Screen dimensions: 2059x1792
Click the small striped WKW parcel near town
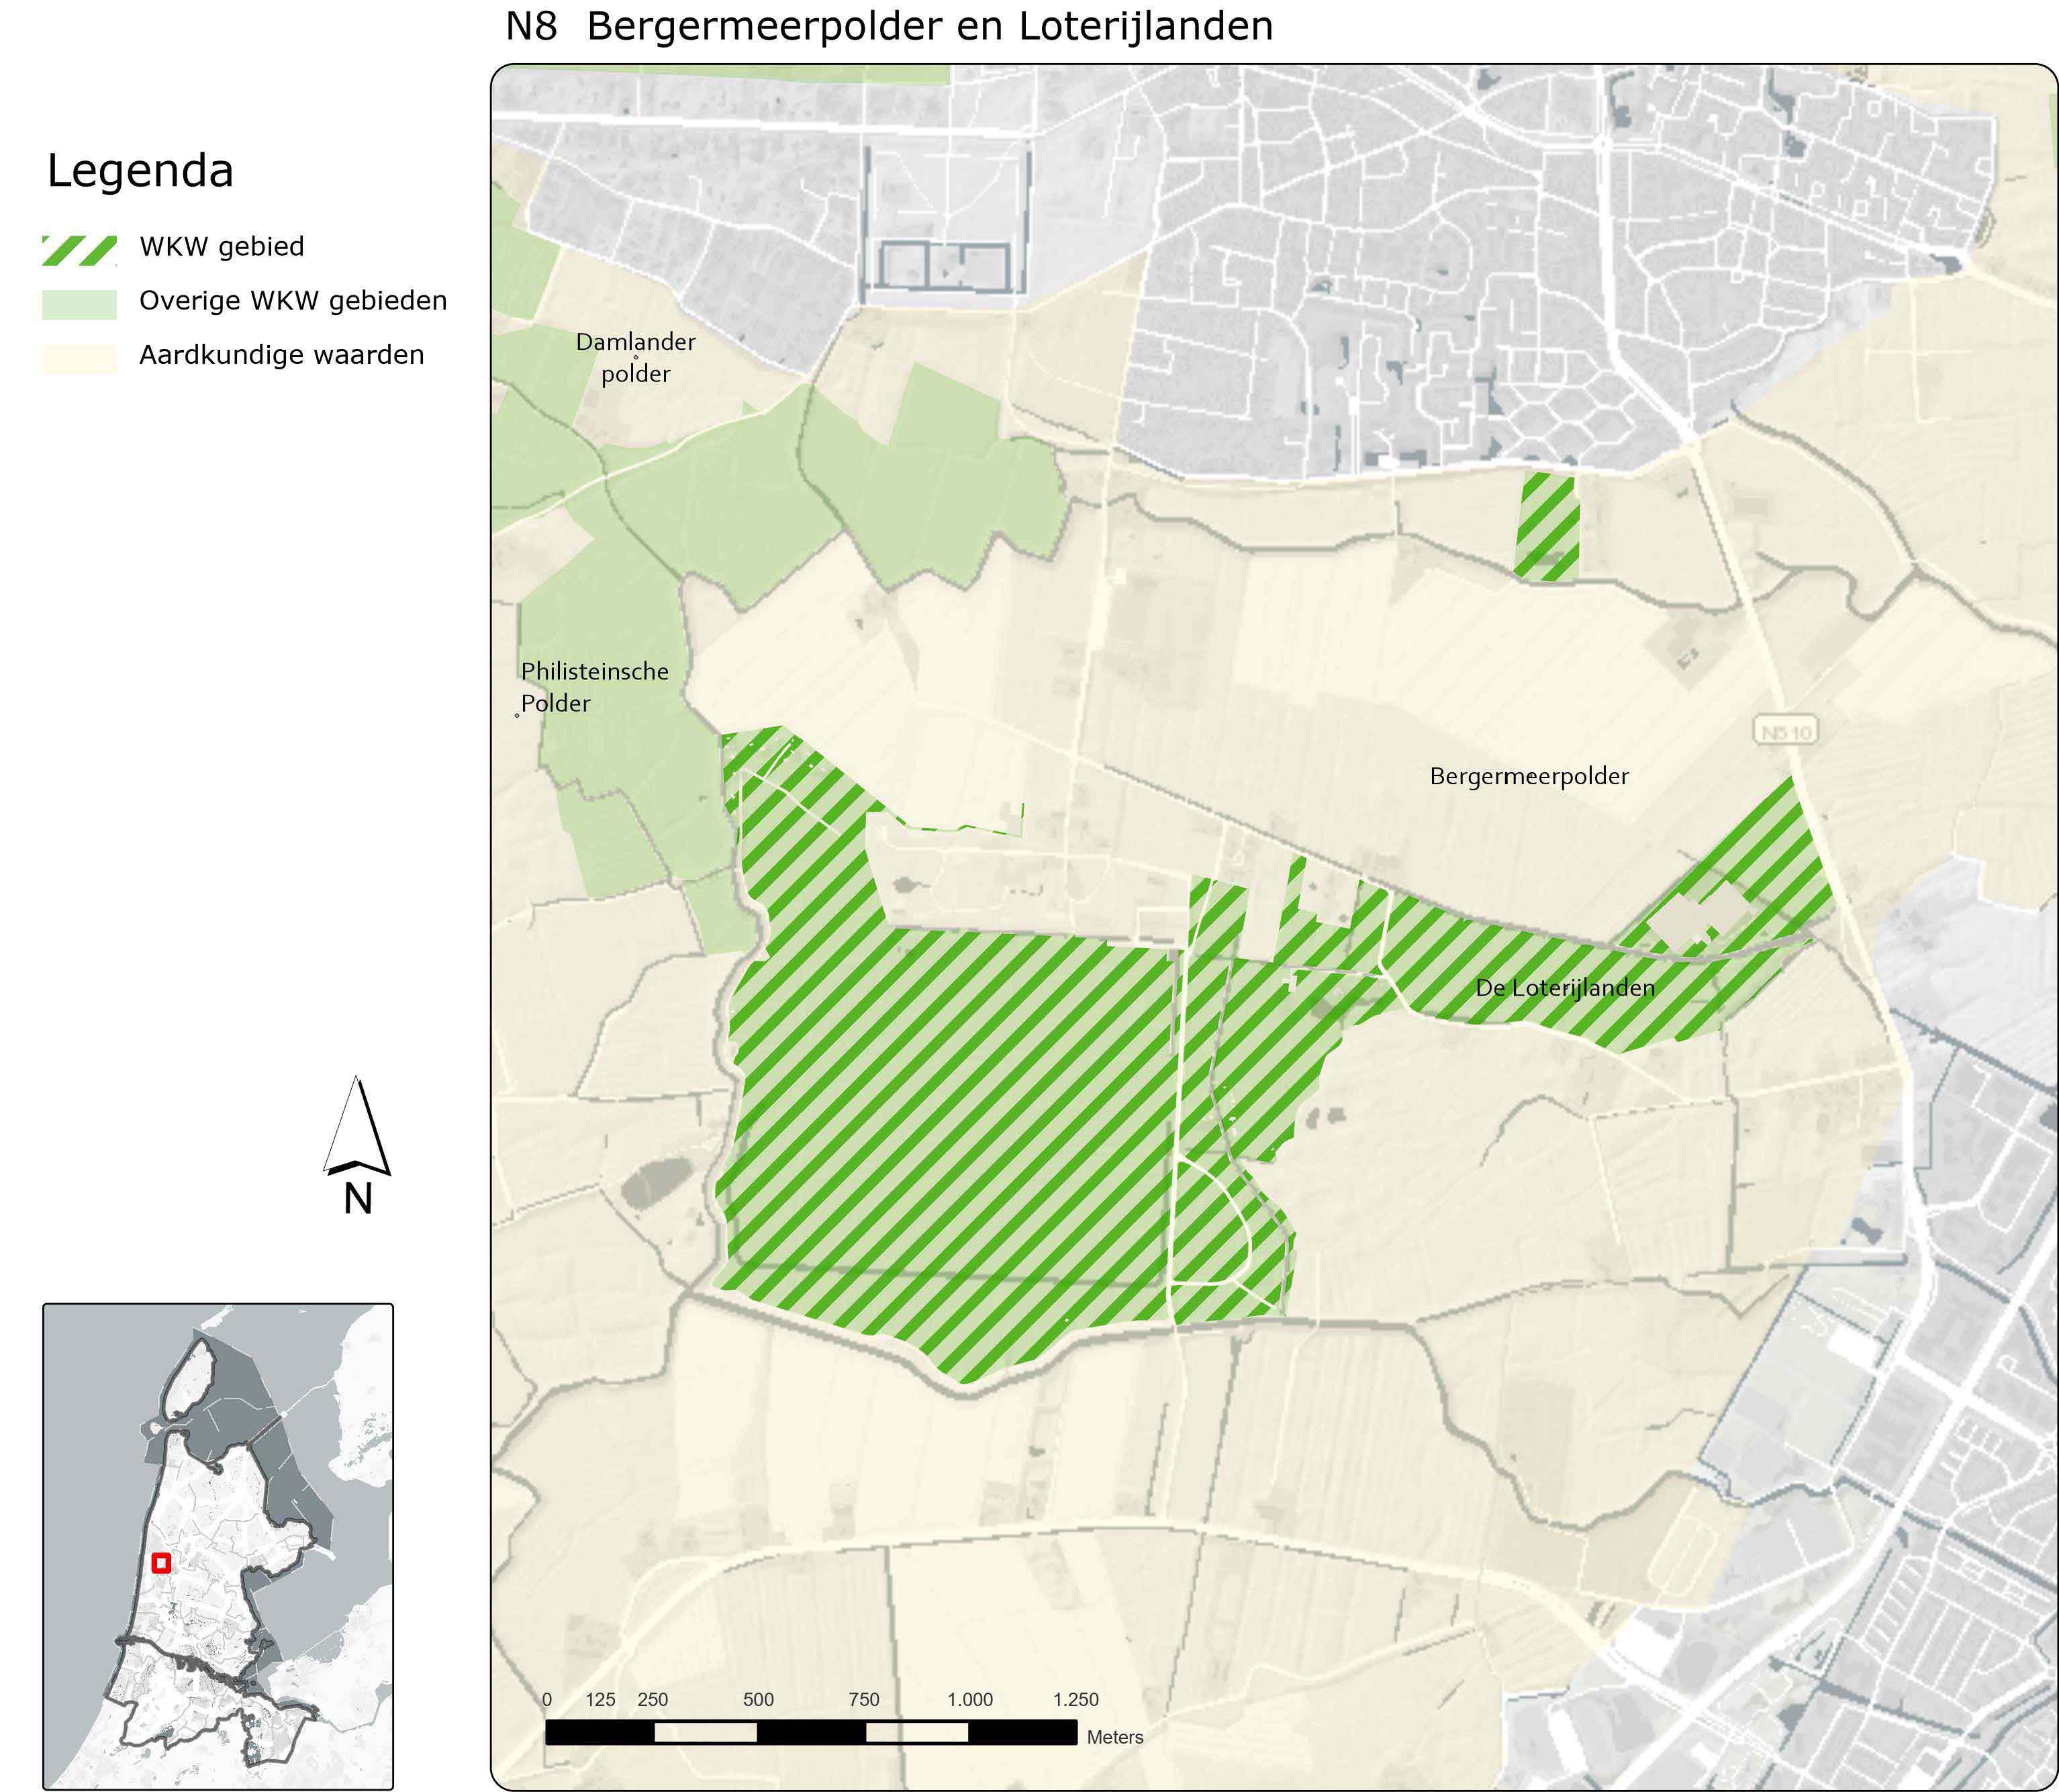1547,527
